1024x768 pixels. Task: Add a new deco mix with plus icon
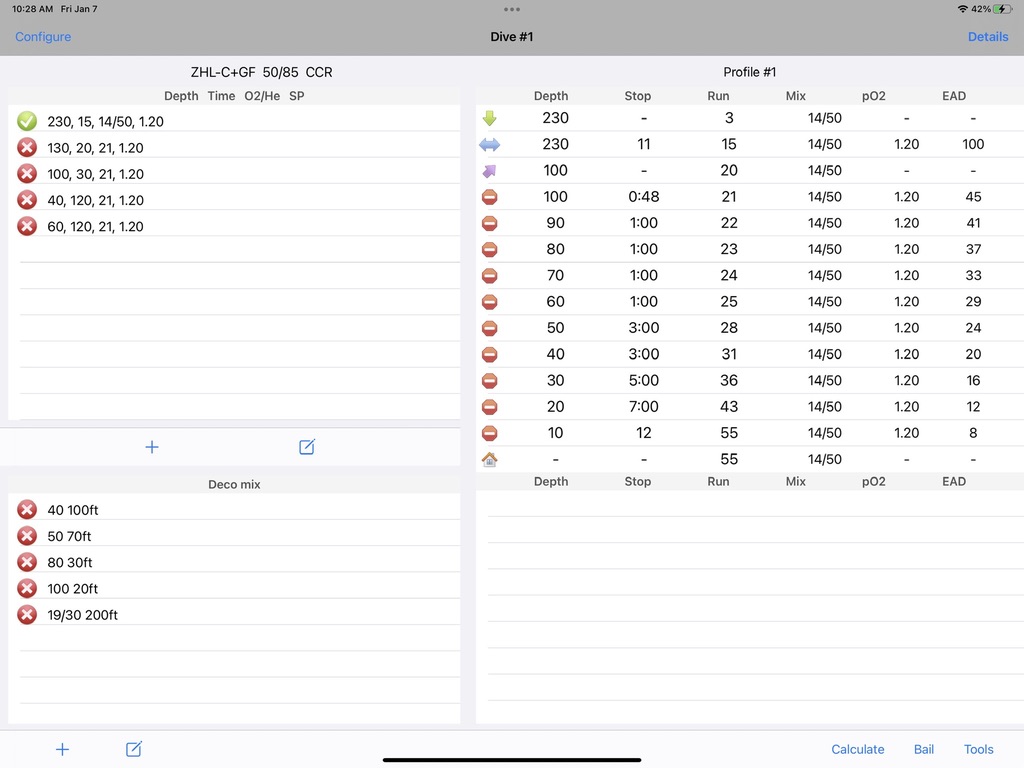click(x=62, y=749)
